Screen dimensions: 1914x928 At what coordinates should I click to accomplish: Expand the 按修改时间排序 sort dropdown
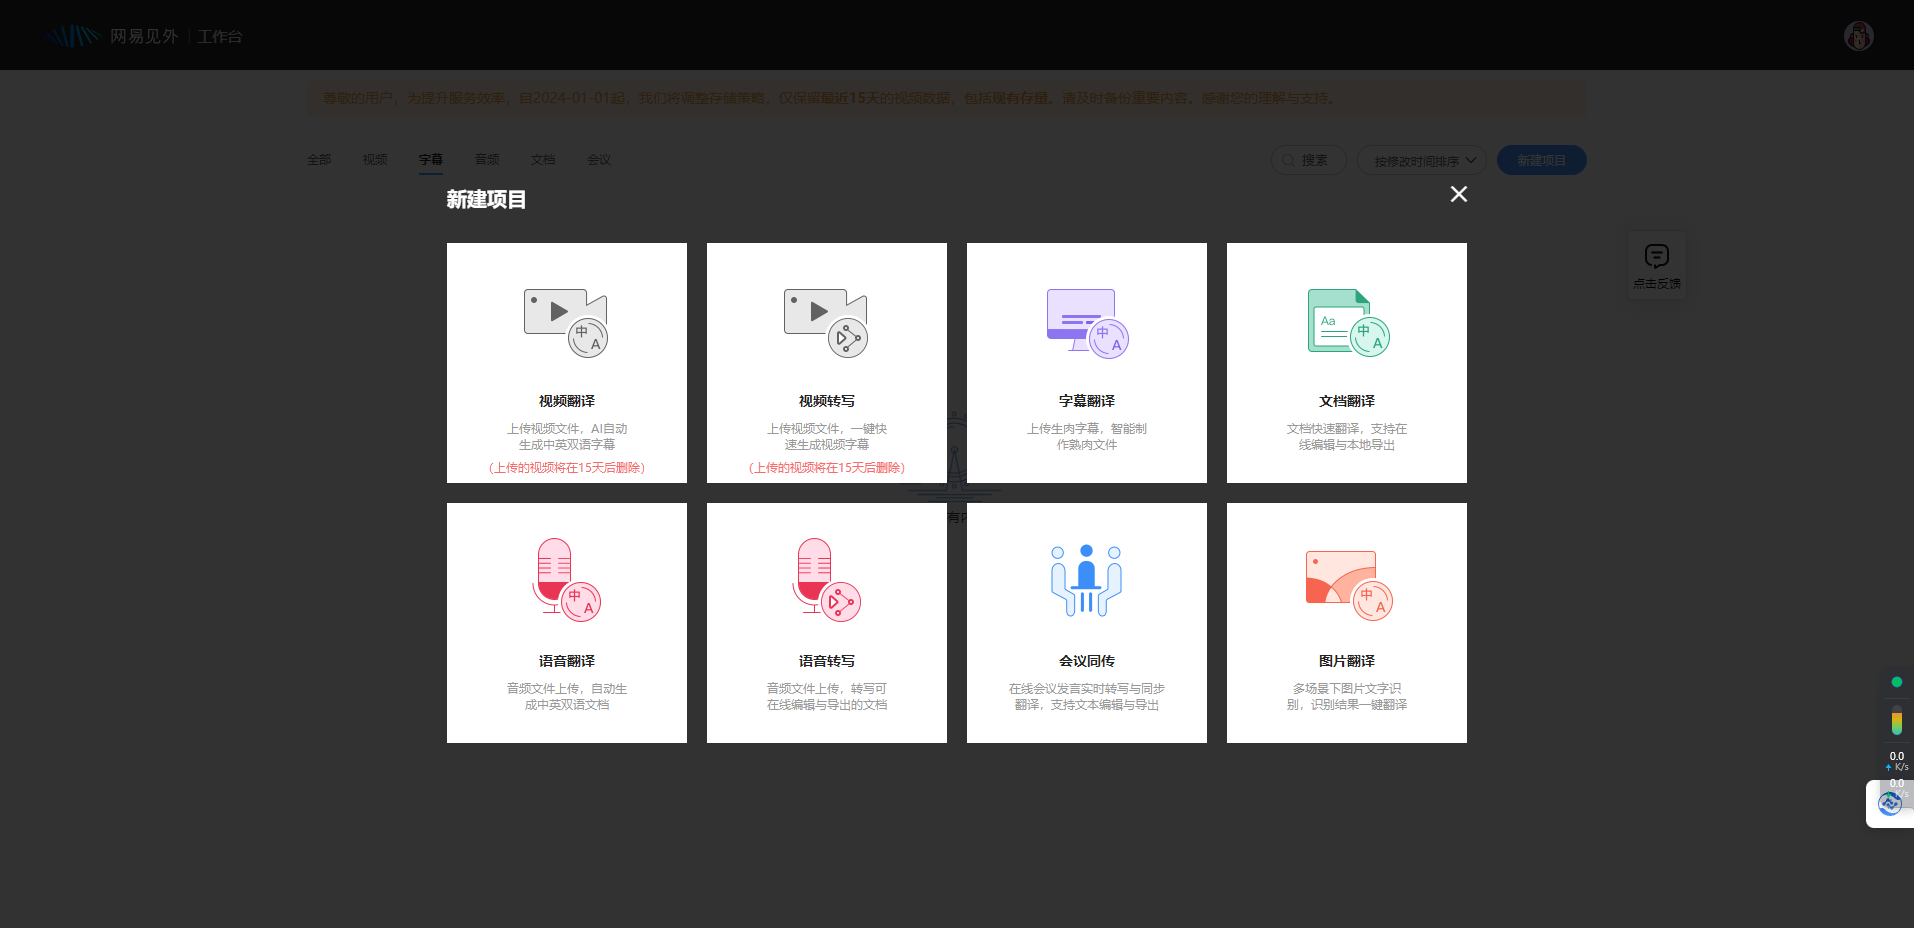pyautogui.click(x=1421, y=161)
